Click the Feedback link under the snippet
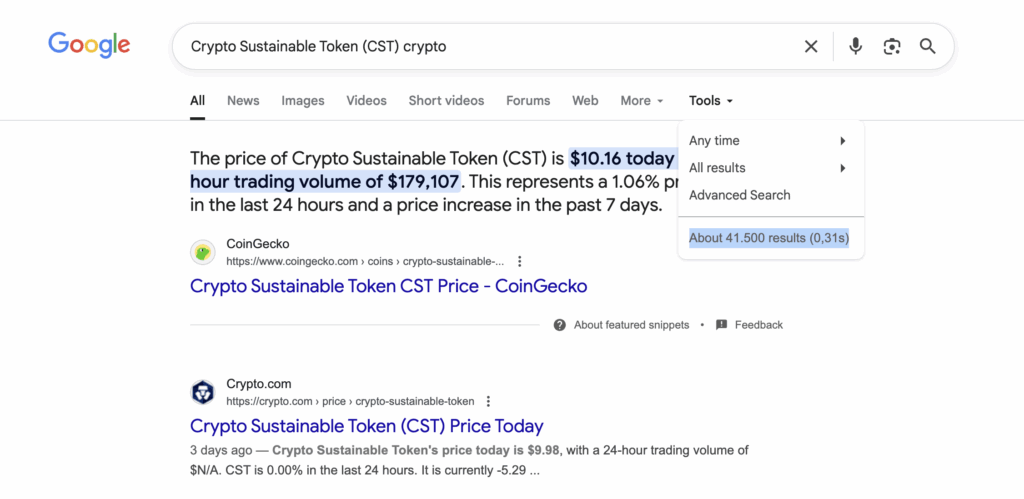The width and height of the screenshot is (1024, 499). (x=758, y=325)
